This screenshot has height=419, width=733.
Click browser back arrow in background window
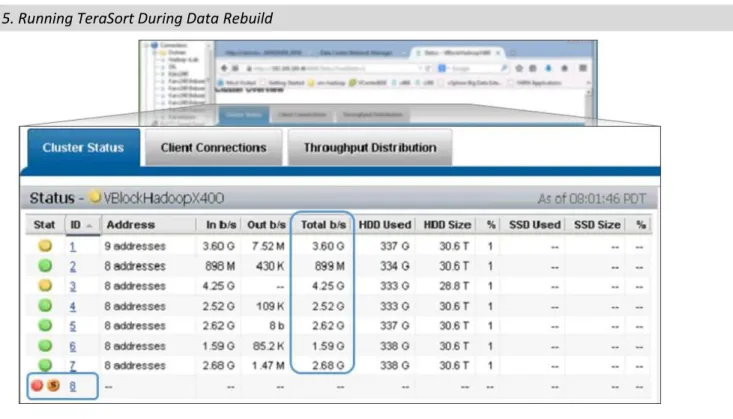224,68
